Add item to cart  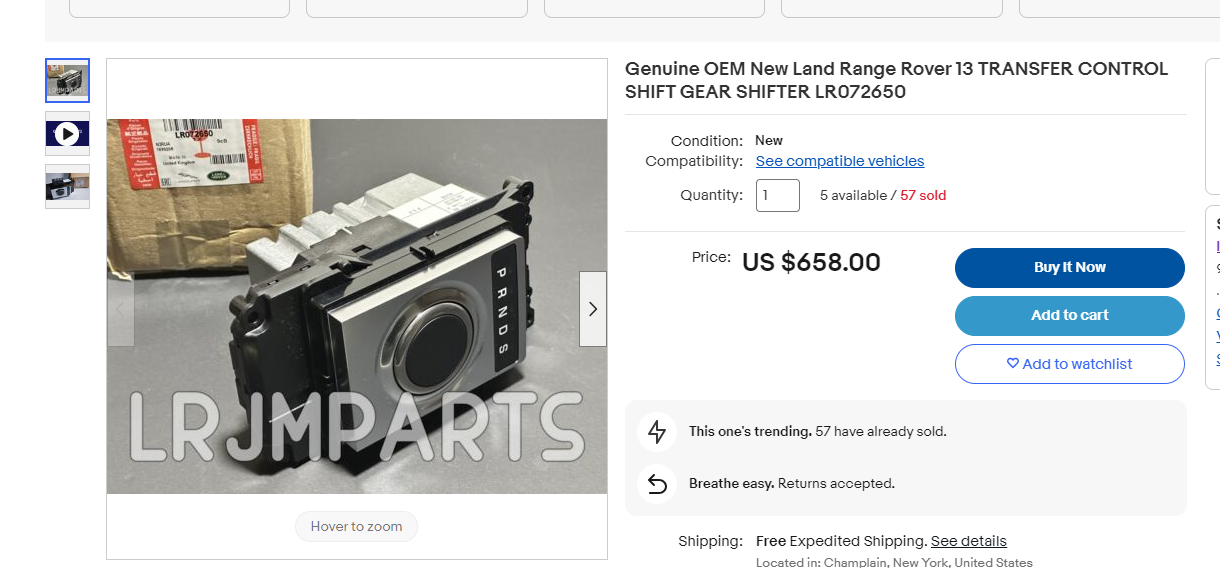1070,315
